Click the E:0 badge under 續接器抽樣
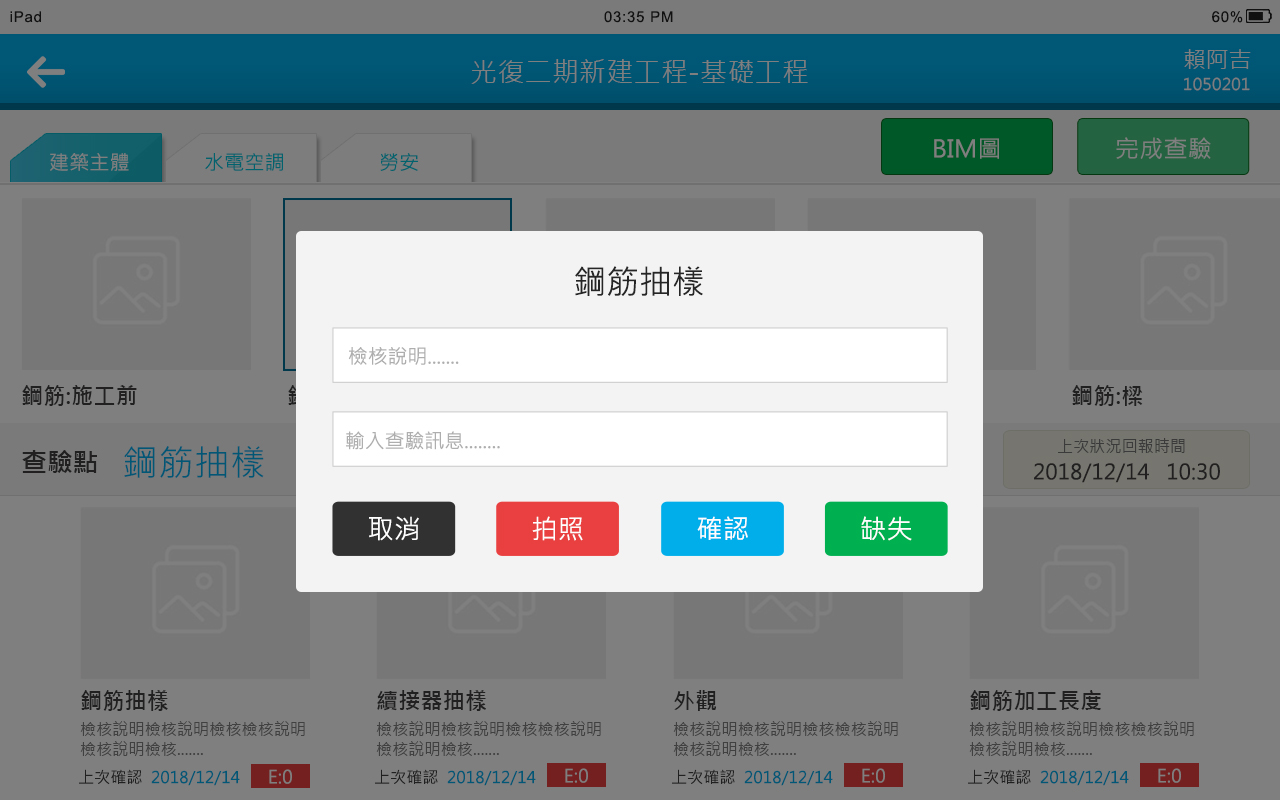 pyautogui.click(x=576, y=776)
